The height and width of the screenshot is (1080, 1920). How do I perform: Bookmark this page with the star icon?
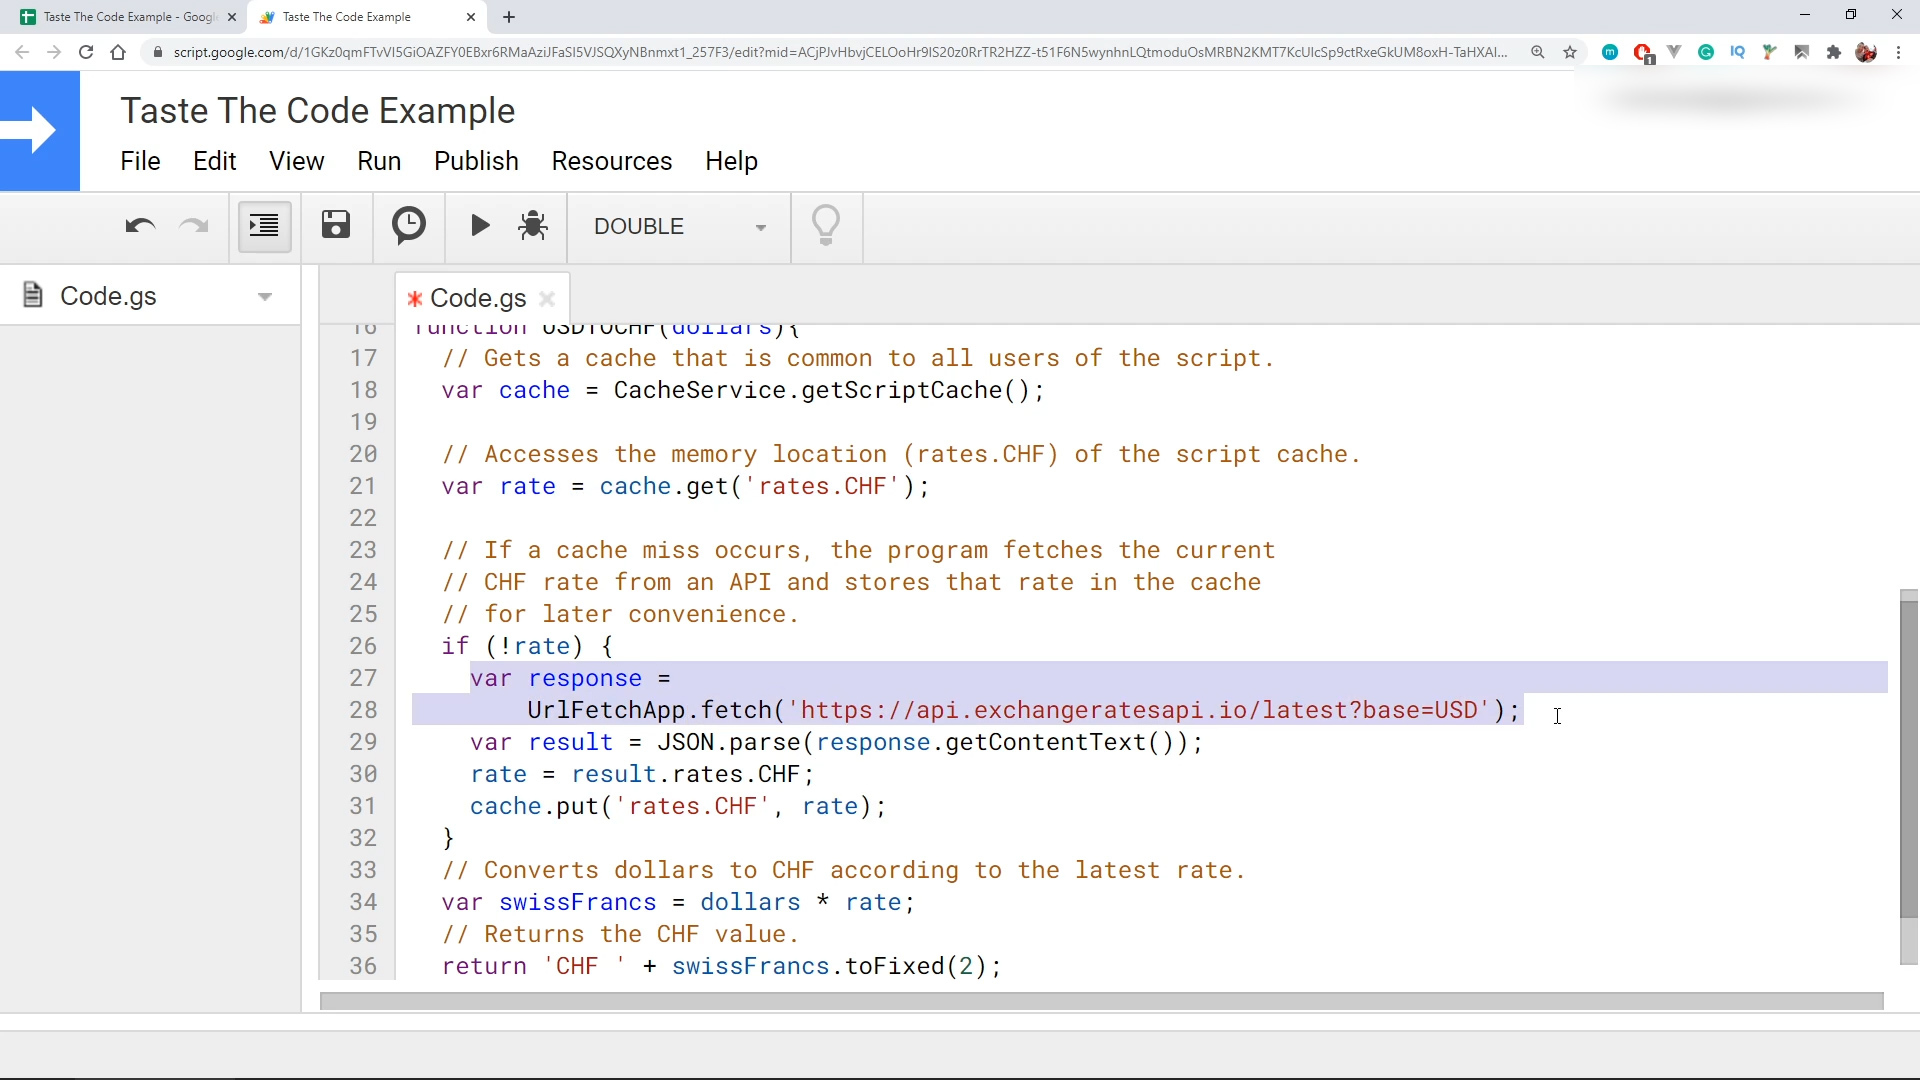pyautogui.click(x=1570, y=52)
